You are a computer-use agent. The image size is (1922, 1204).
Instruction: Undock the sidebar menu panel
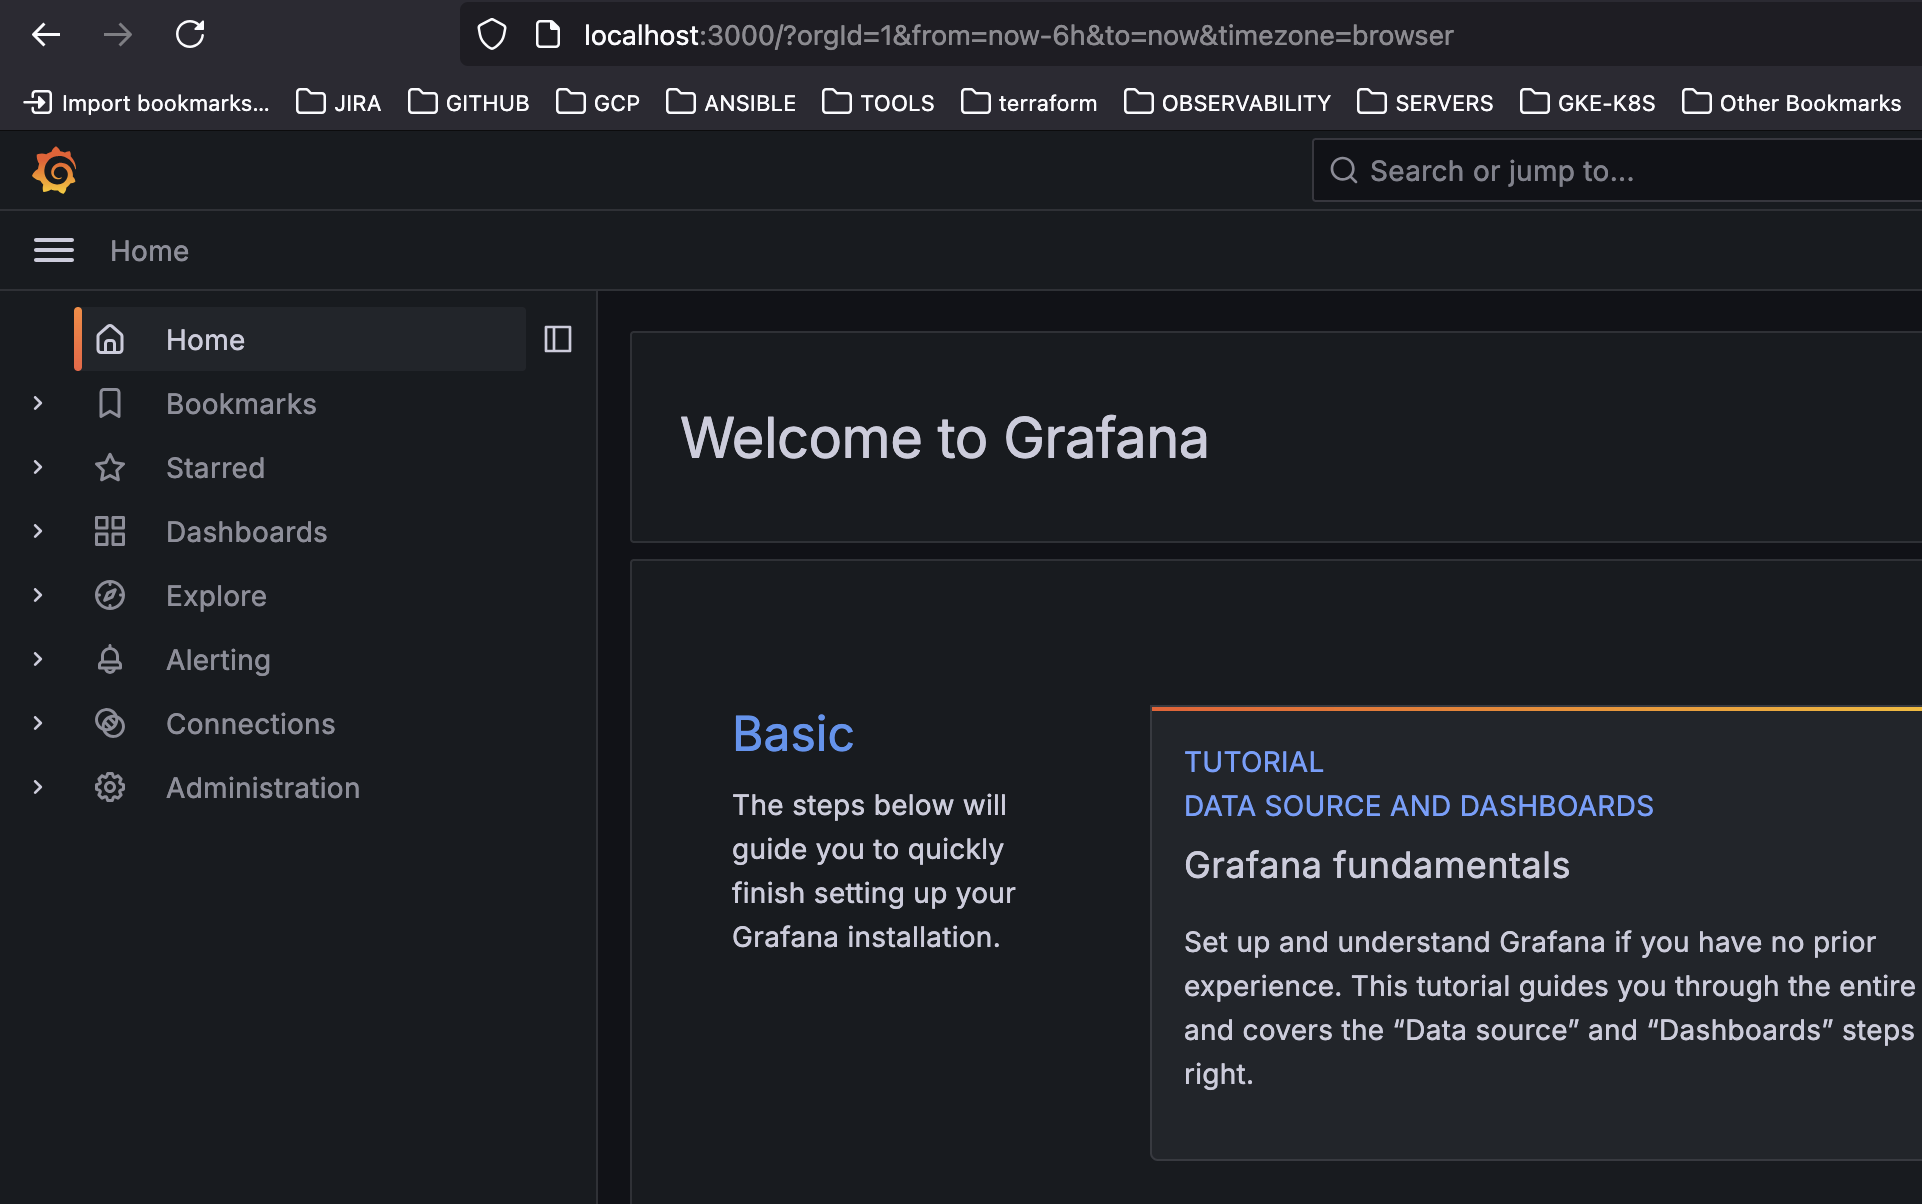point(558,339)
